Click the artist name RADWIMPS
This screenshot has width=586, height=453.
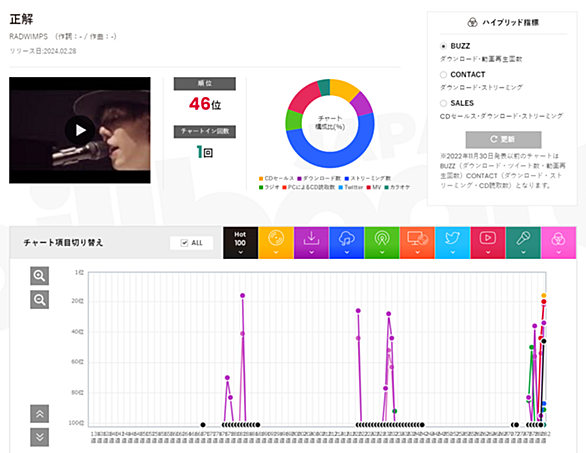28,37
